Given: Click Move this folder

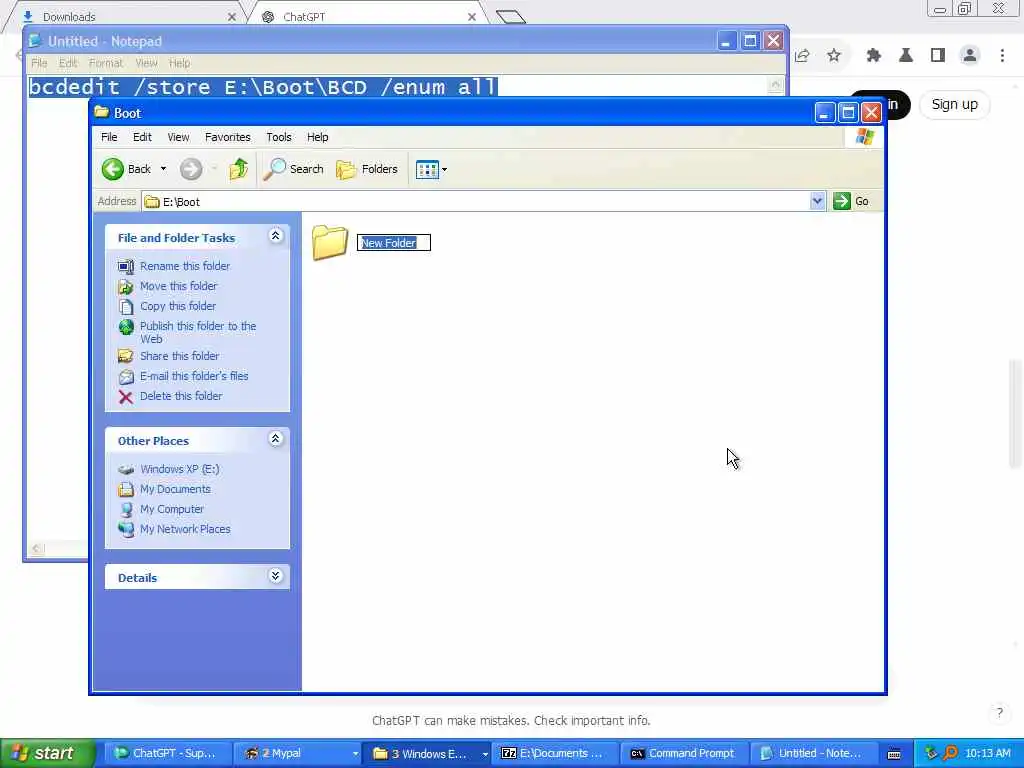Looking at the screenshot, I should (178, 286).
